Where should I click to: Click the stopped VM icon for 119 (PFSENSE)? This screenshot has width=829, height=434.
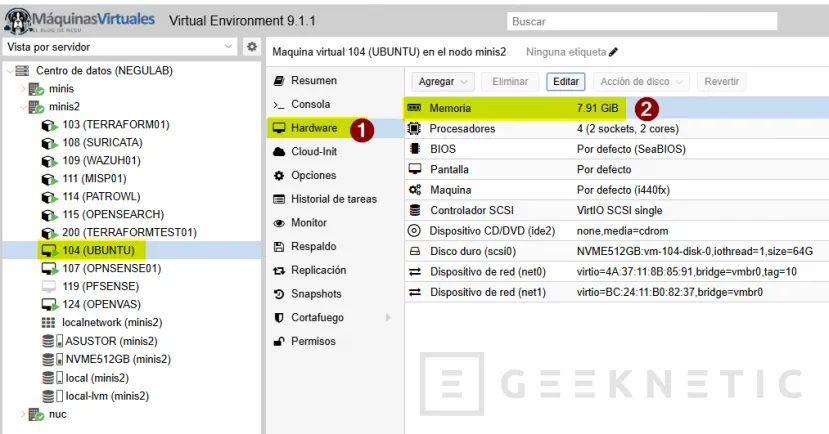49,287
